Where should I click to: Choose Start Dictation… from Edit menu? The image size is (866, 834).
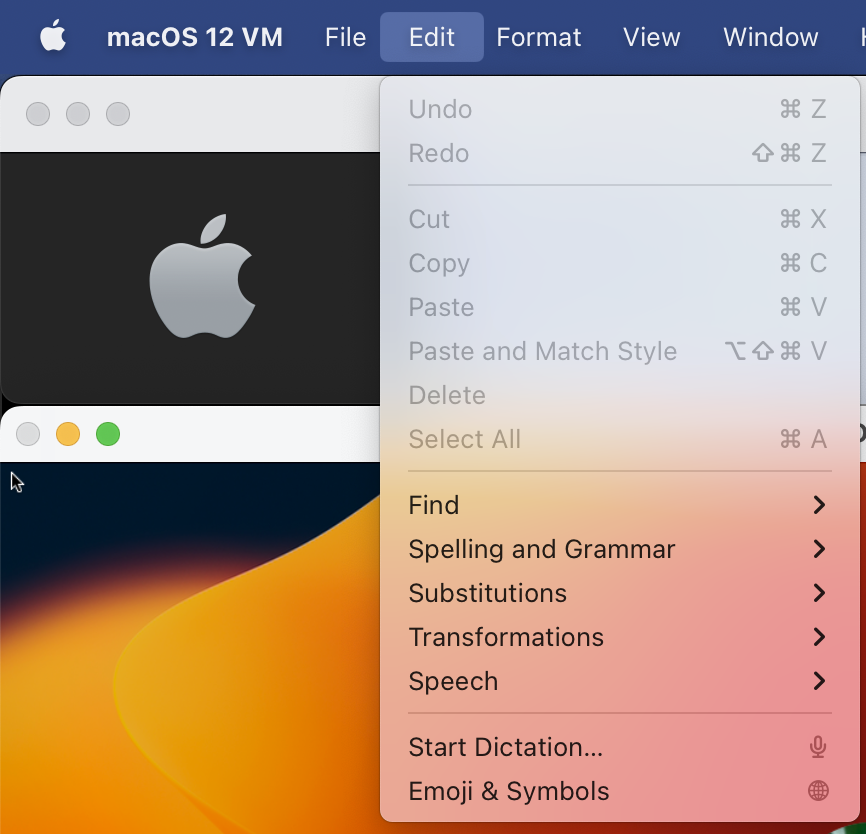click(x=620, y=747)
